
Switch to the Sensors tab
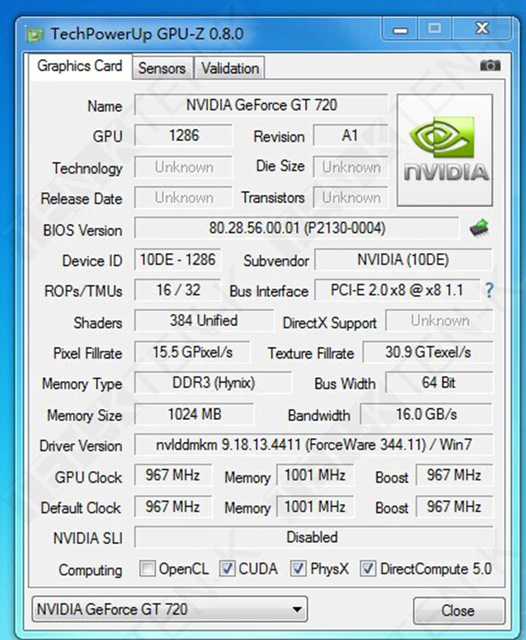pyautogui.click(x=162, y=68)
